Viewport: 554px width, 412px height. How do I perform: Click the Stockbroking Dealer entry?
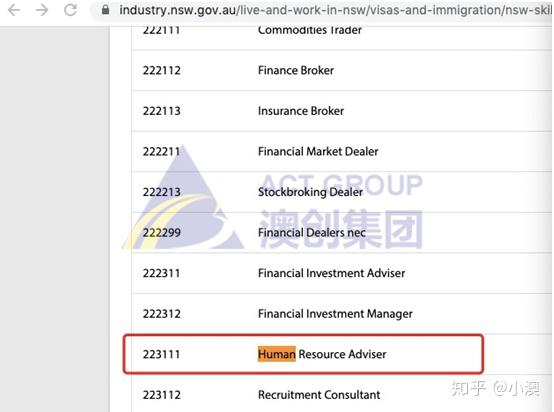click(310, 192)
